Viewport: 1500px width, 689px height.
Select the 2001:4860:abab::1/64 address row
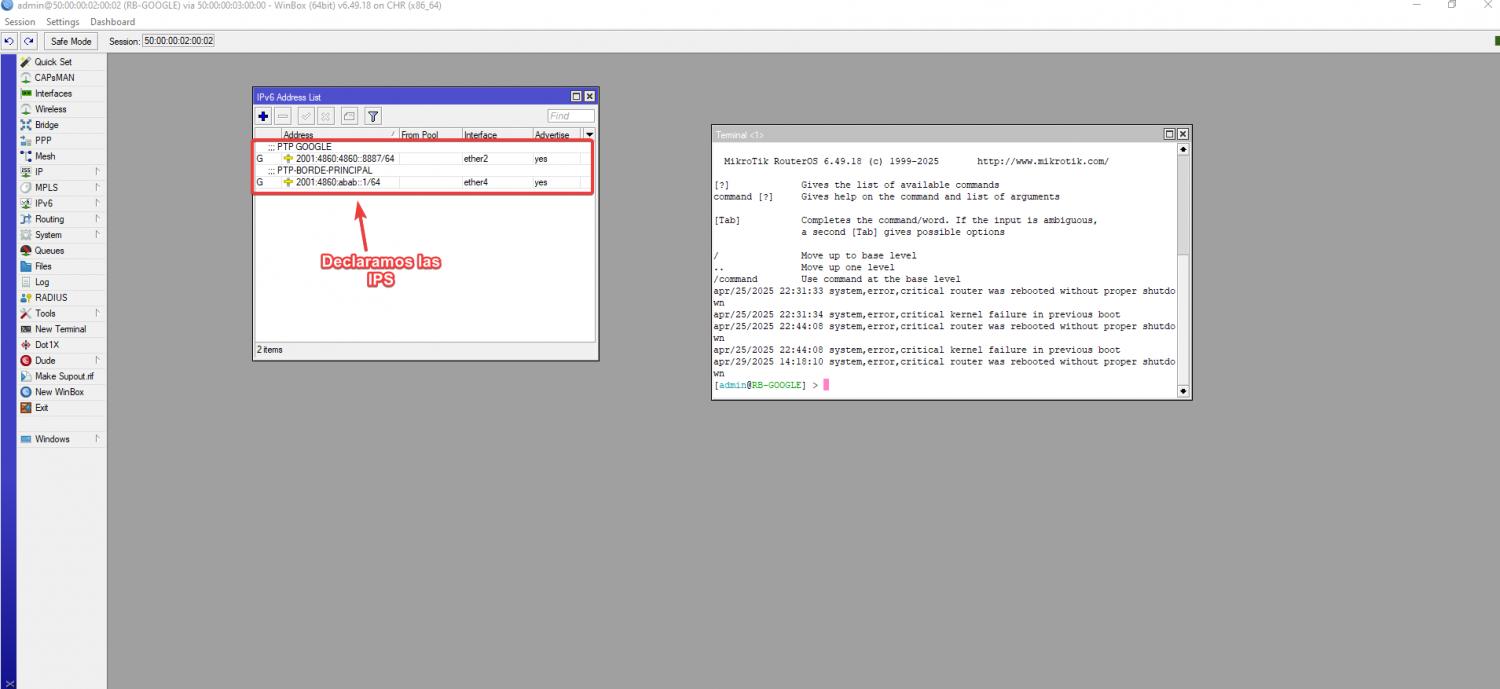tap(338, 182)
